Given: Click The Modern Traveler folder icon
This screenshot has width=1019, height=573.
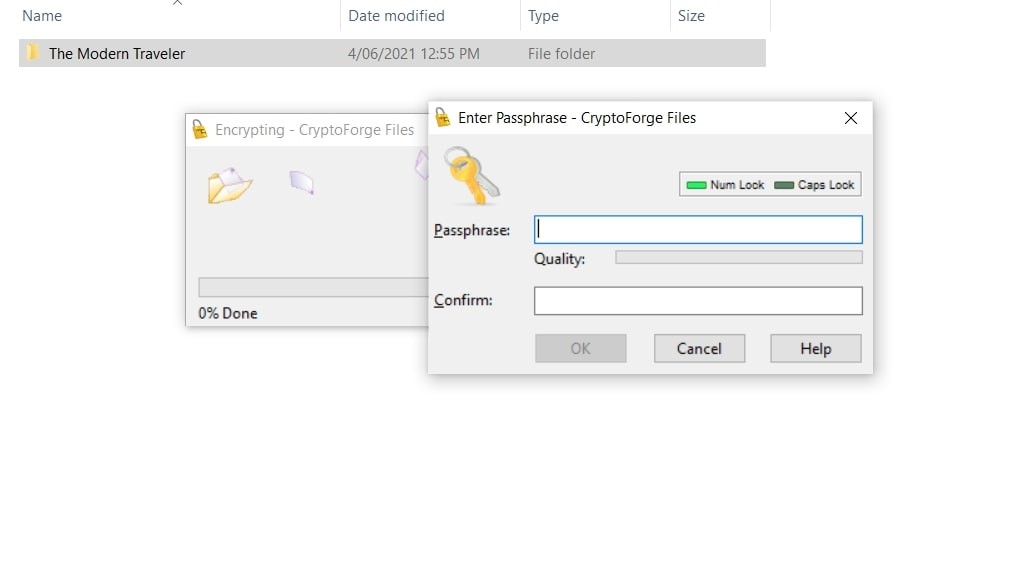Looking at the screenshot, I should click(x=32, y=53).
